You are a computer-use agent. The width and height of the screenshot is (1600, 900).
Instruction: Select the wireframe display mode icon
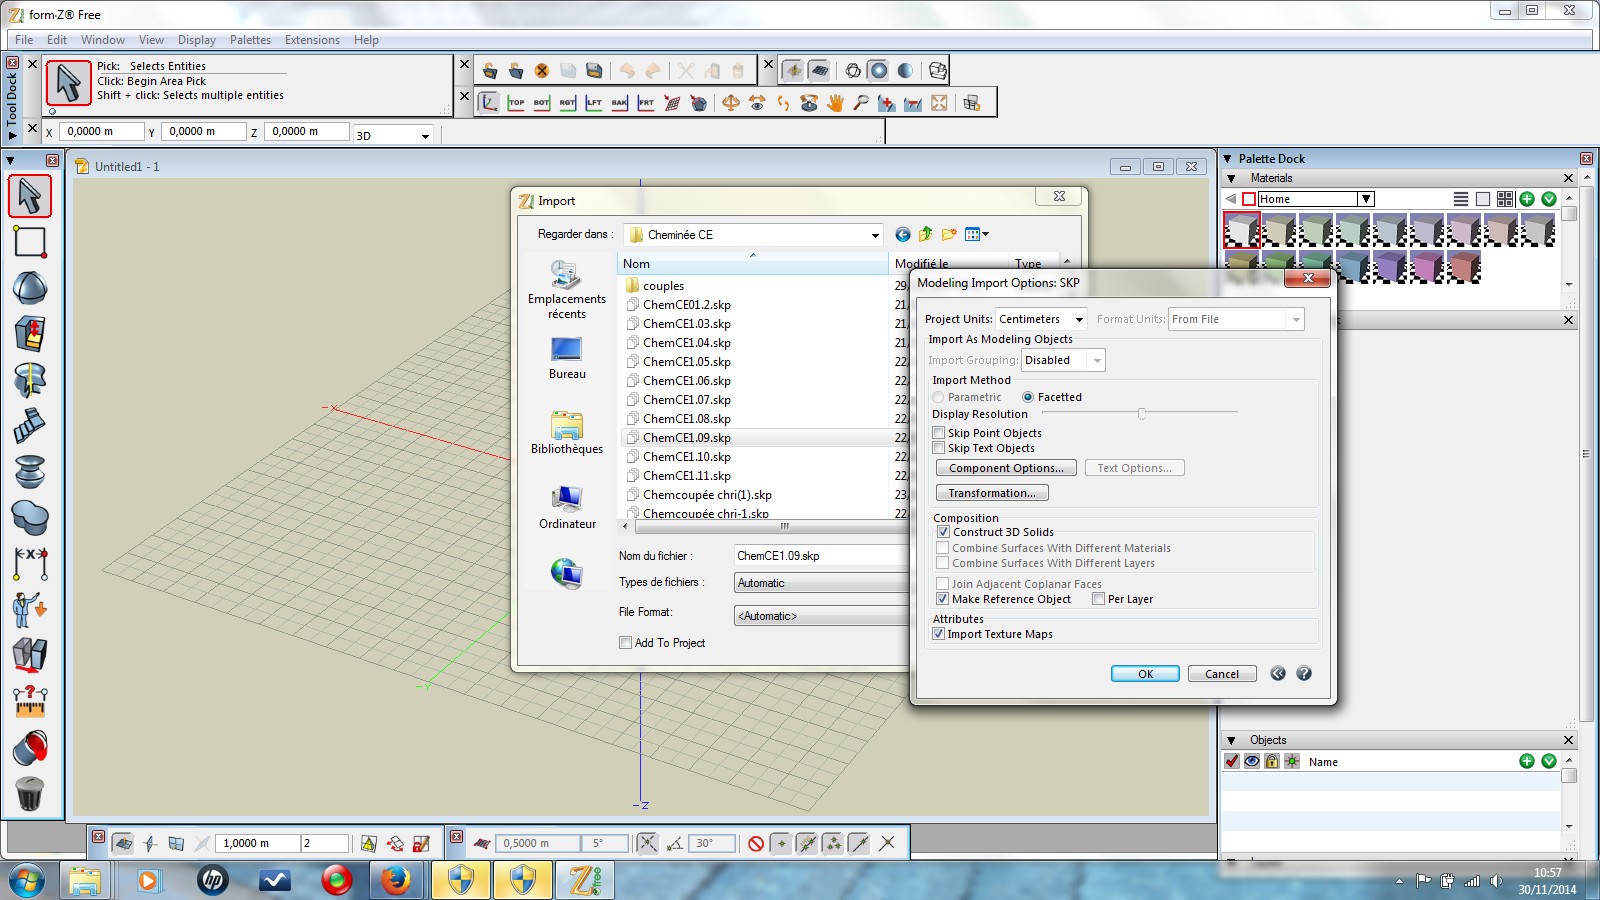coord(853,71)
